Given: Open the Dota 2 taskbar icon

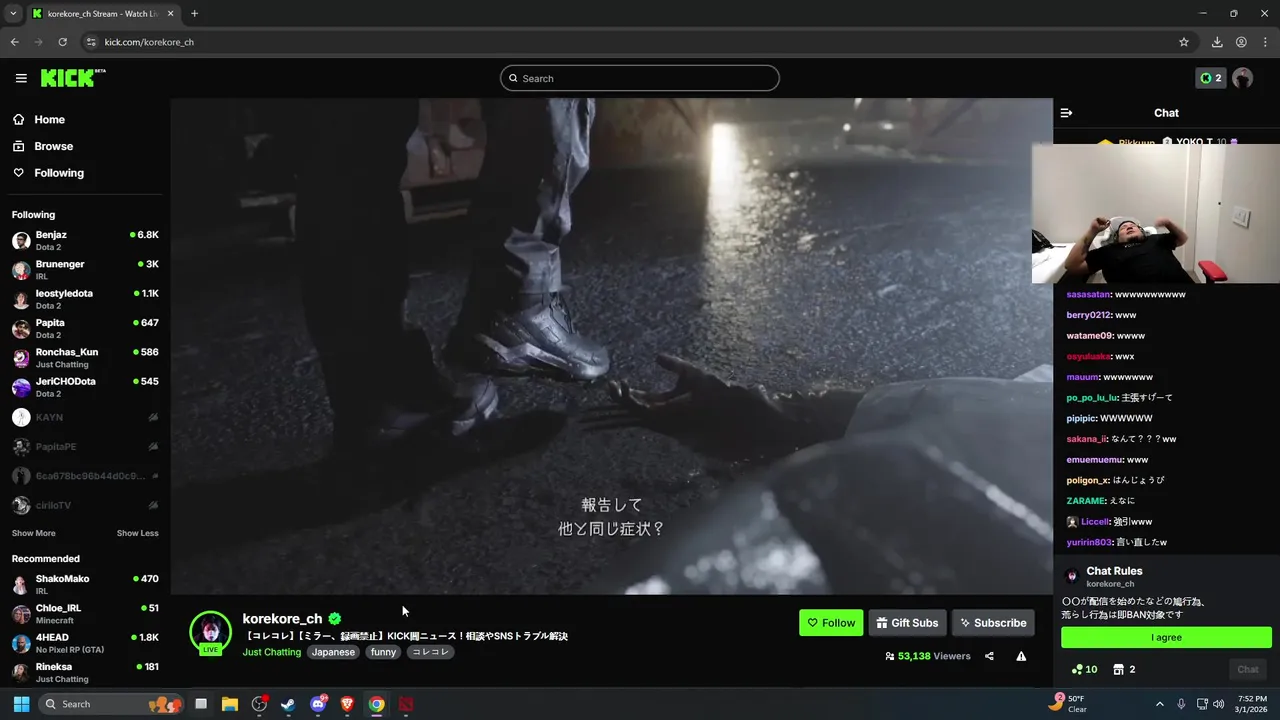Looking at the screenshot, I should pos(406,704).
